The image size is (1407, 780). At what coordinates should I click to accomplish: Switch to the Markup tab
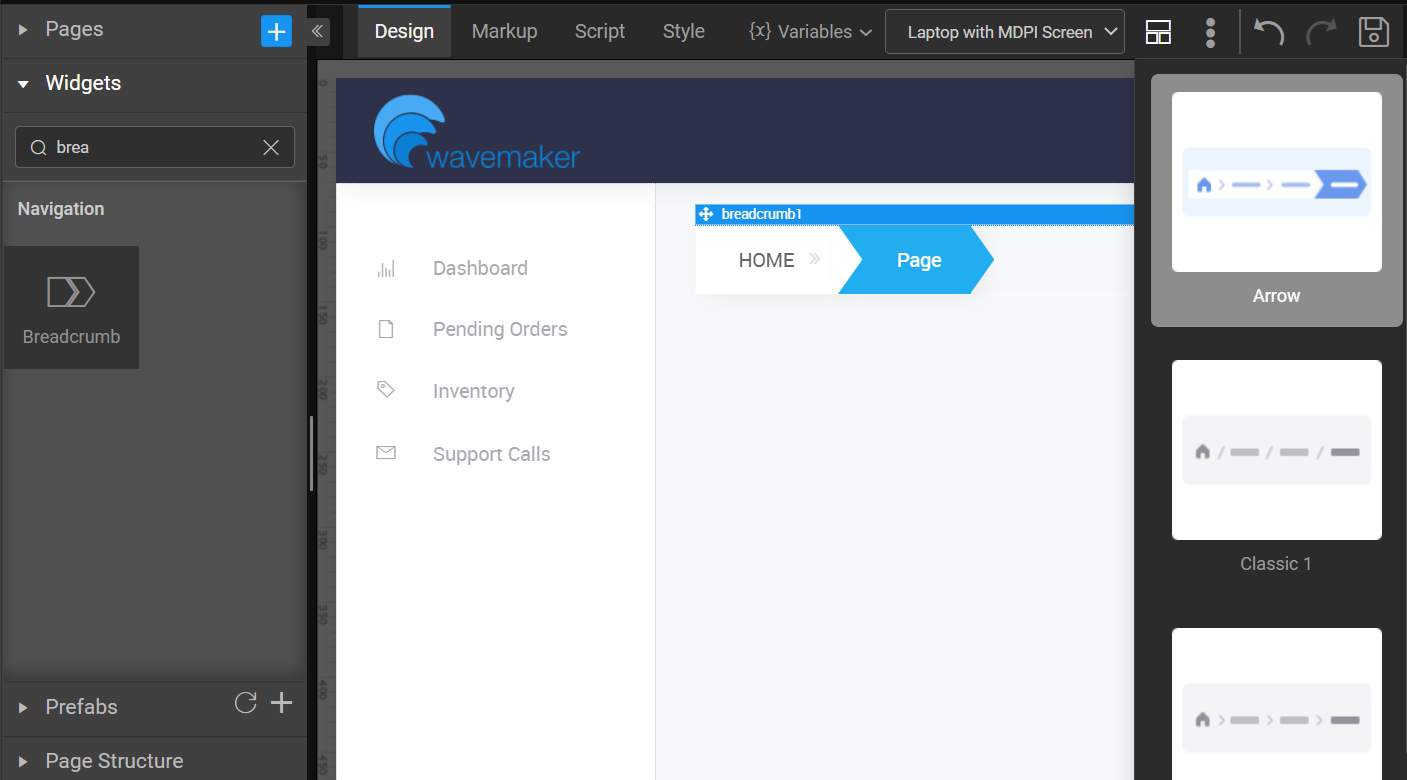pyautogui.click(x=504, y=32)
